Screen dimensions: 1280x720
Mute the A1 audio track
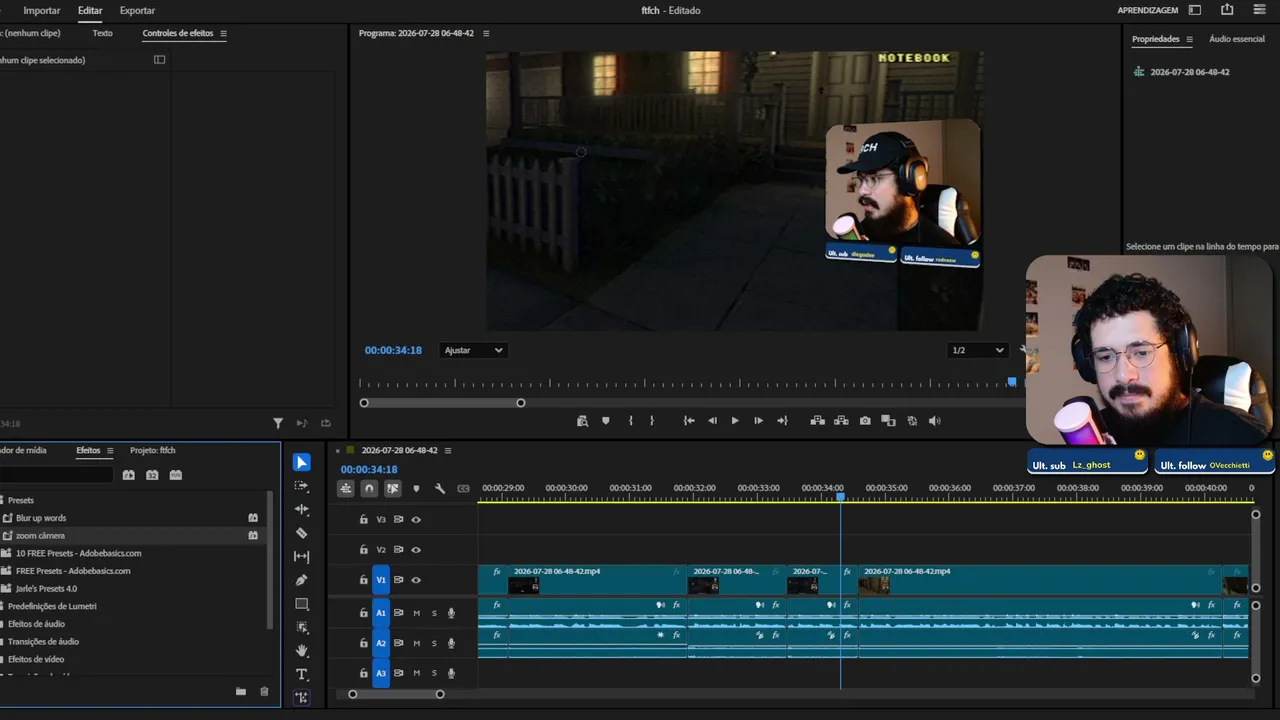pyautogui.click(x=417, y=613)
